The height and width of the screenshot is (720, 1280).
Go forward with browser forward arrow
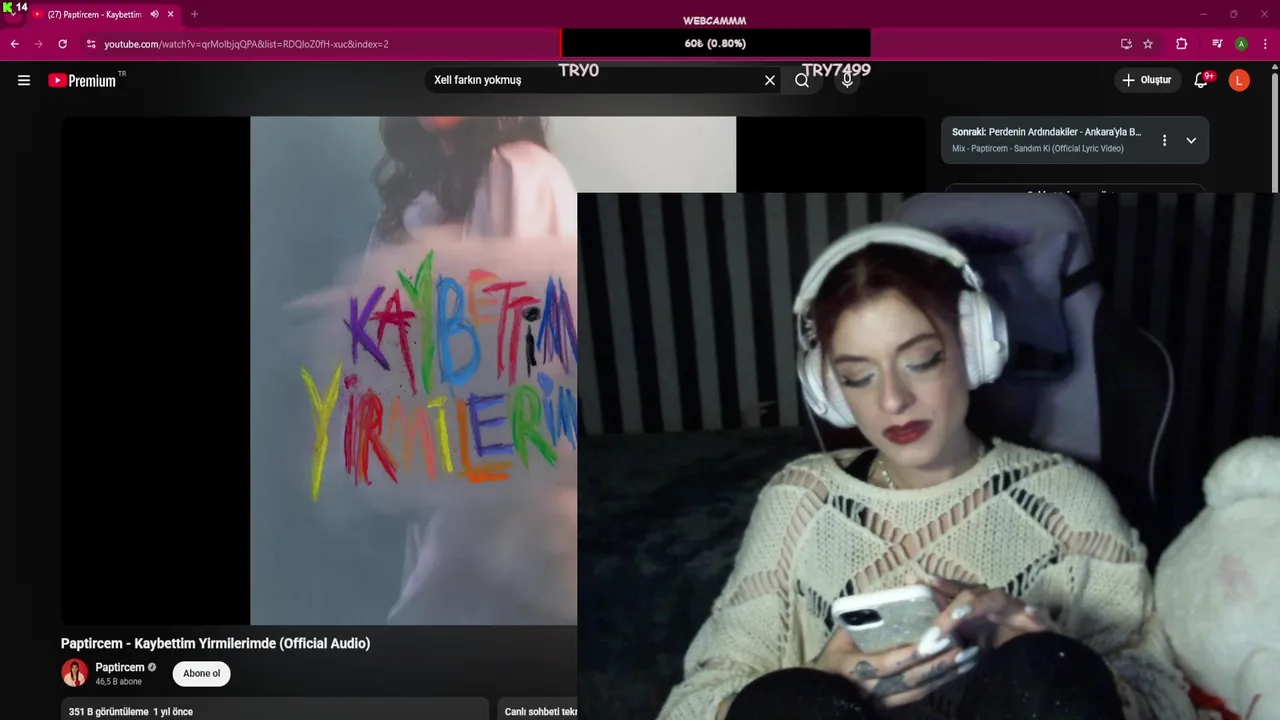pyautogui.click(x=38, y=44)
